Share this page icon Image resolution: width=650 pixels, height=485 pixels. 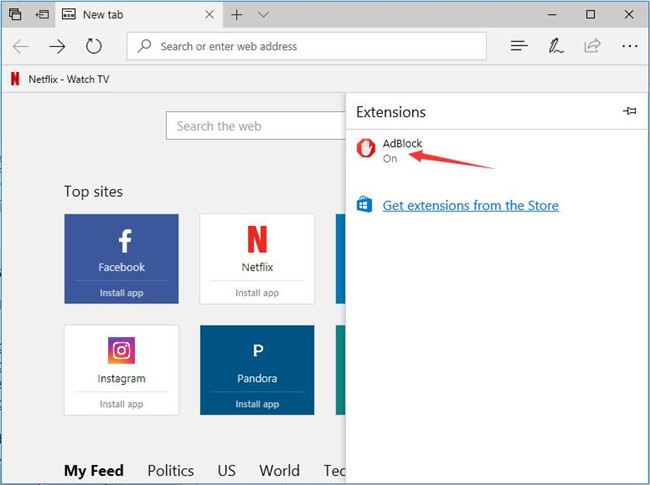click(x=592, y=45)
